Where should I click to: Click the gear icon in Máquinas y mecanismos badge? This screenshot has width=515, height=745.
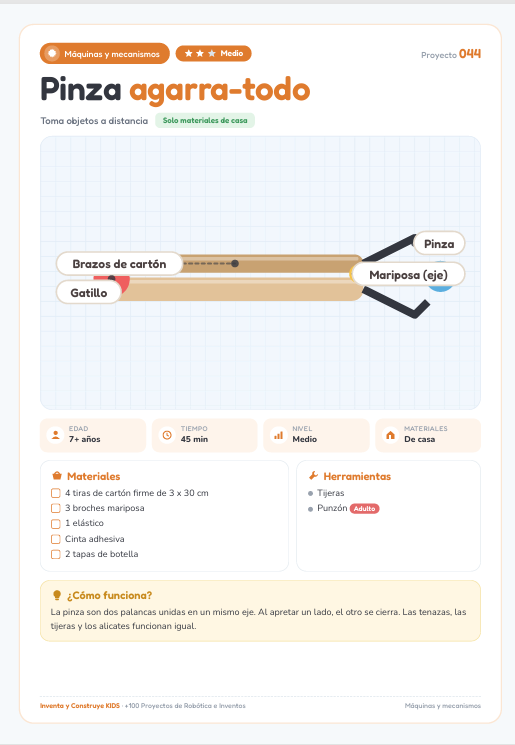[52, 54]
